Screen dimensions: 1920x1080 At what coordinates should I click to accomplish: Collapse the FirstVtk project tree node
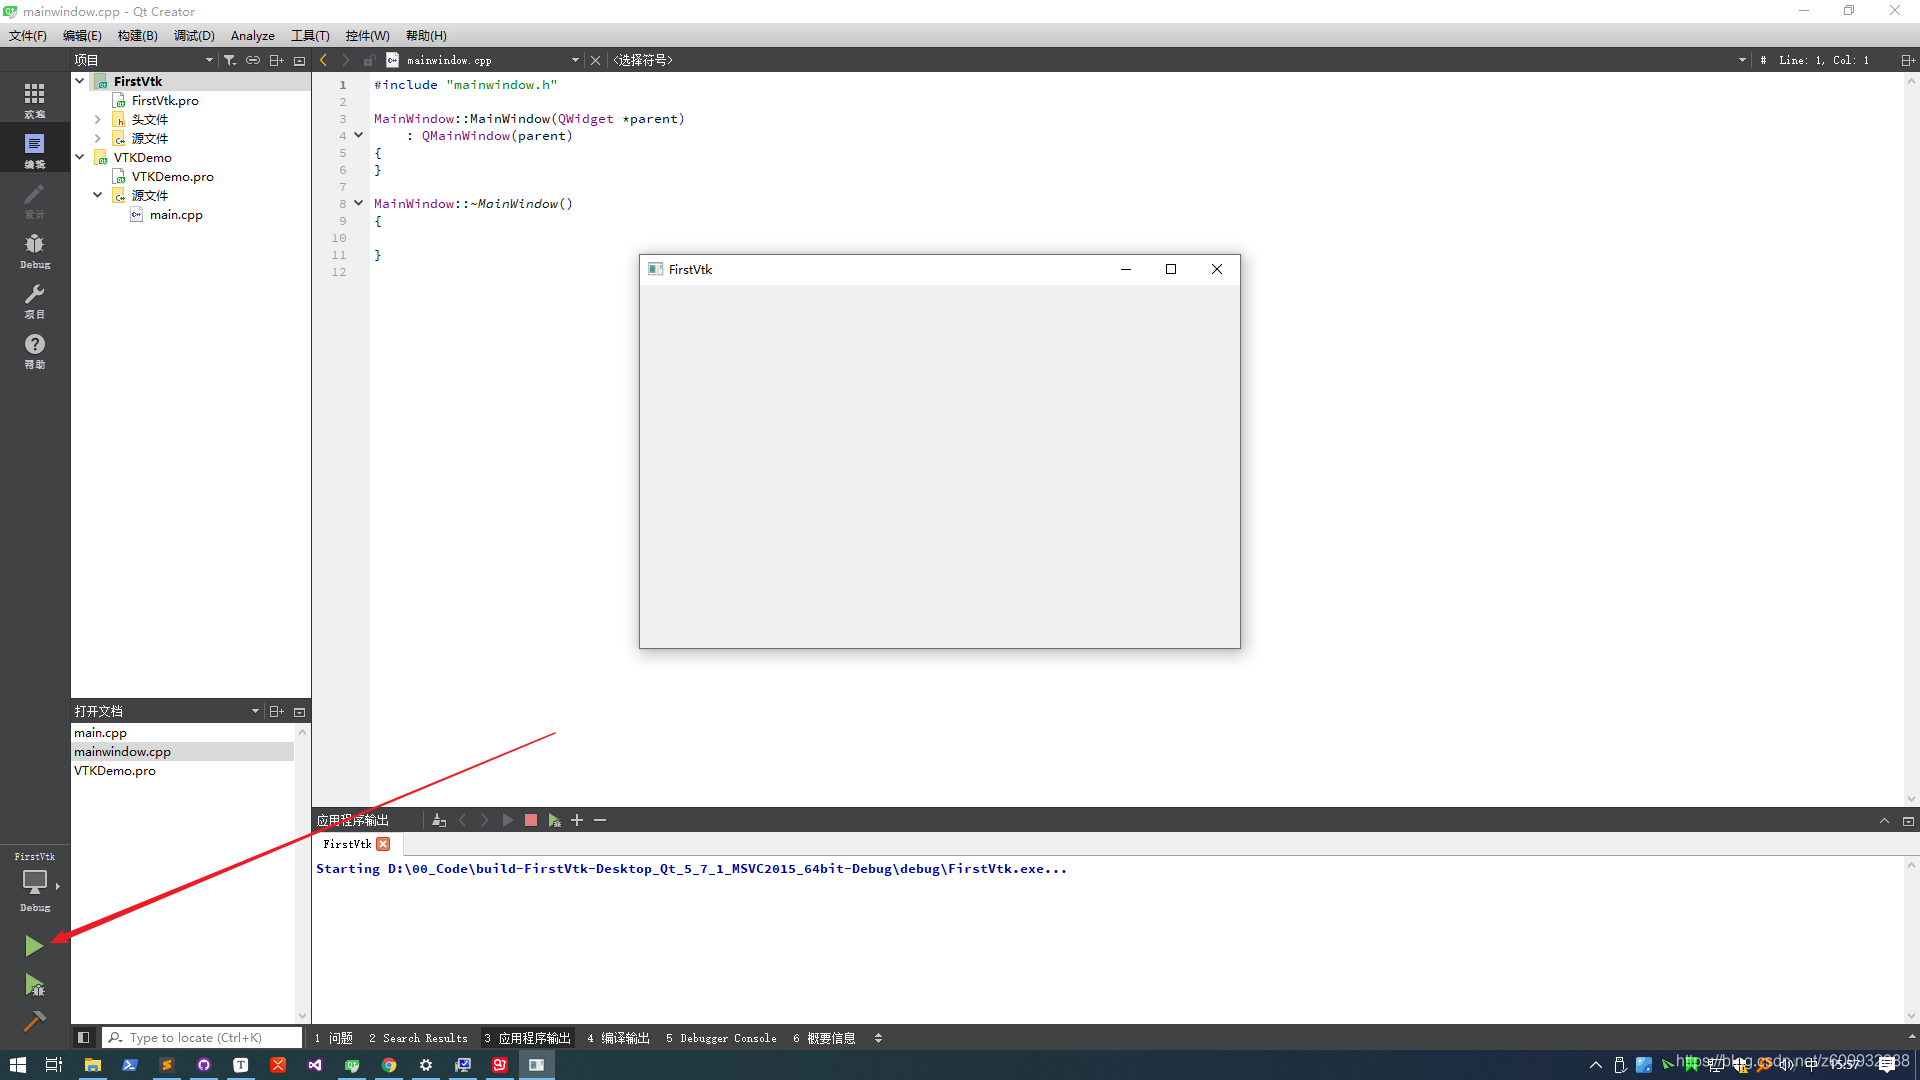(80, 81)
